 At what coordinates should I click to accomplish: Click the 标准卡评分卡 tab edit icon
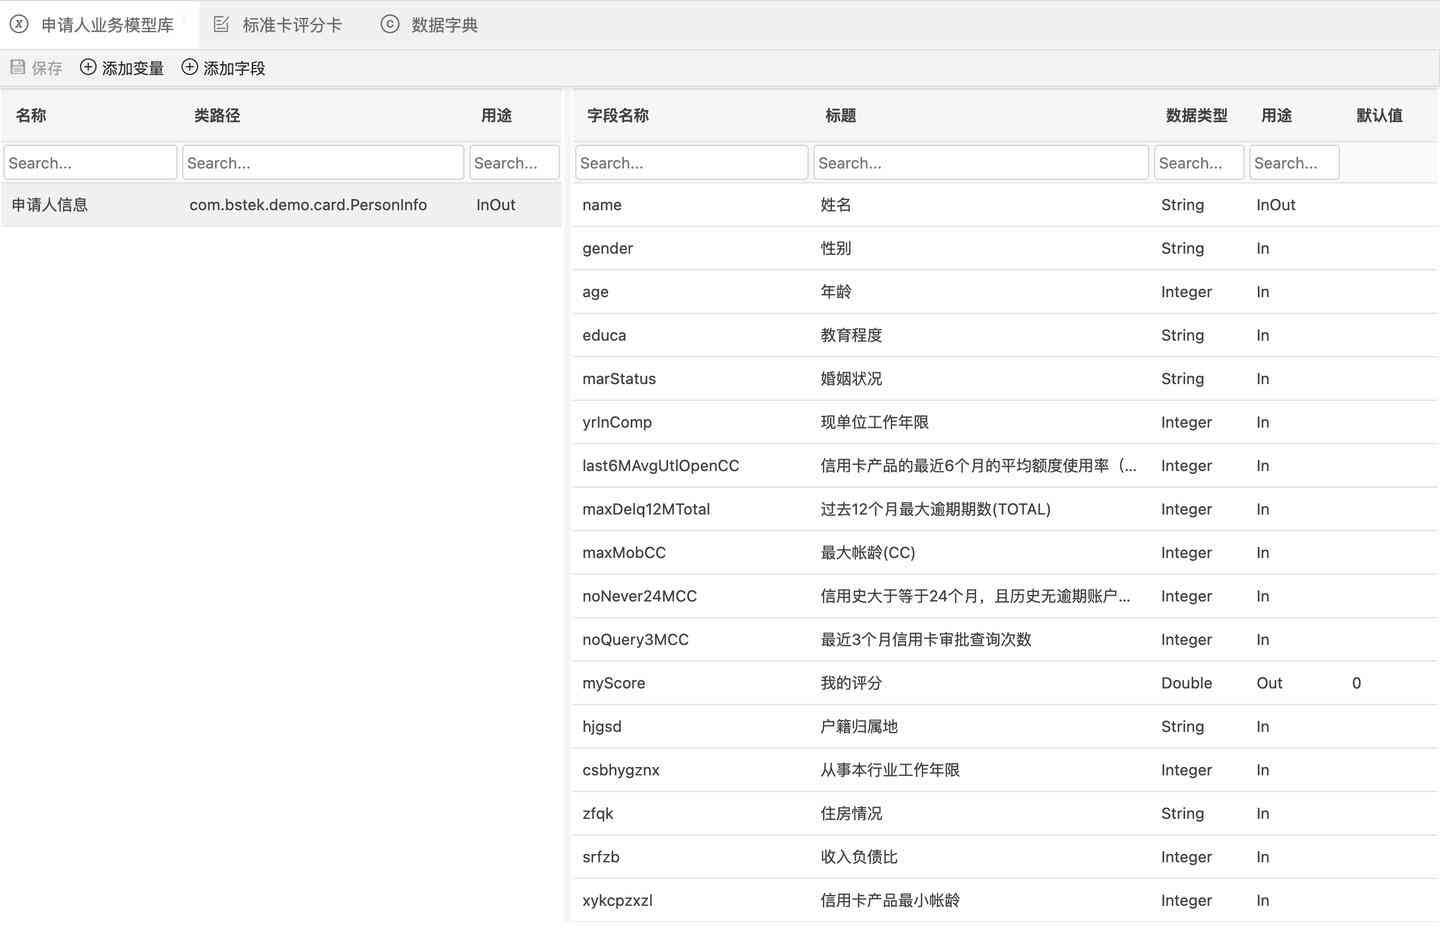[221, 24]
